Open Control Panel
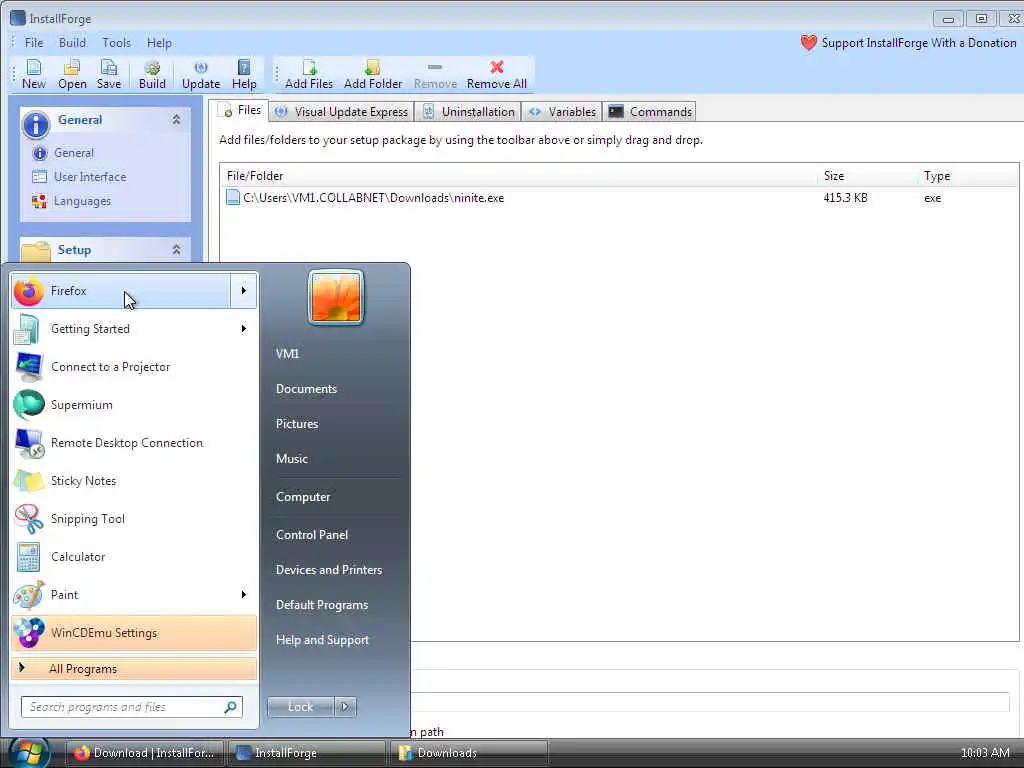 [312, 535]
